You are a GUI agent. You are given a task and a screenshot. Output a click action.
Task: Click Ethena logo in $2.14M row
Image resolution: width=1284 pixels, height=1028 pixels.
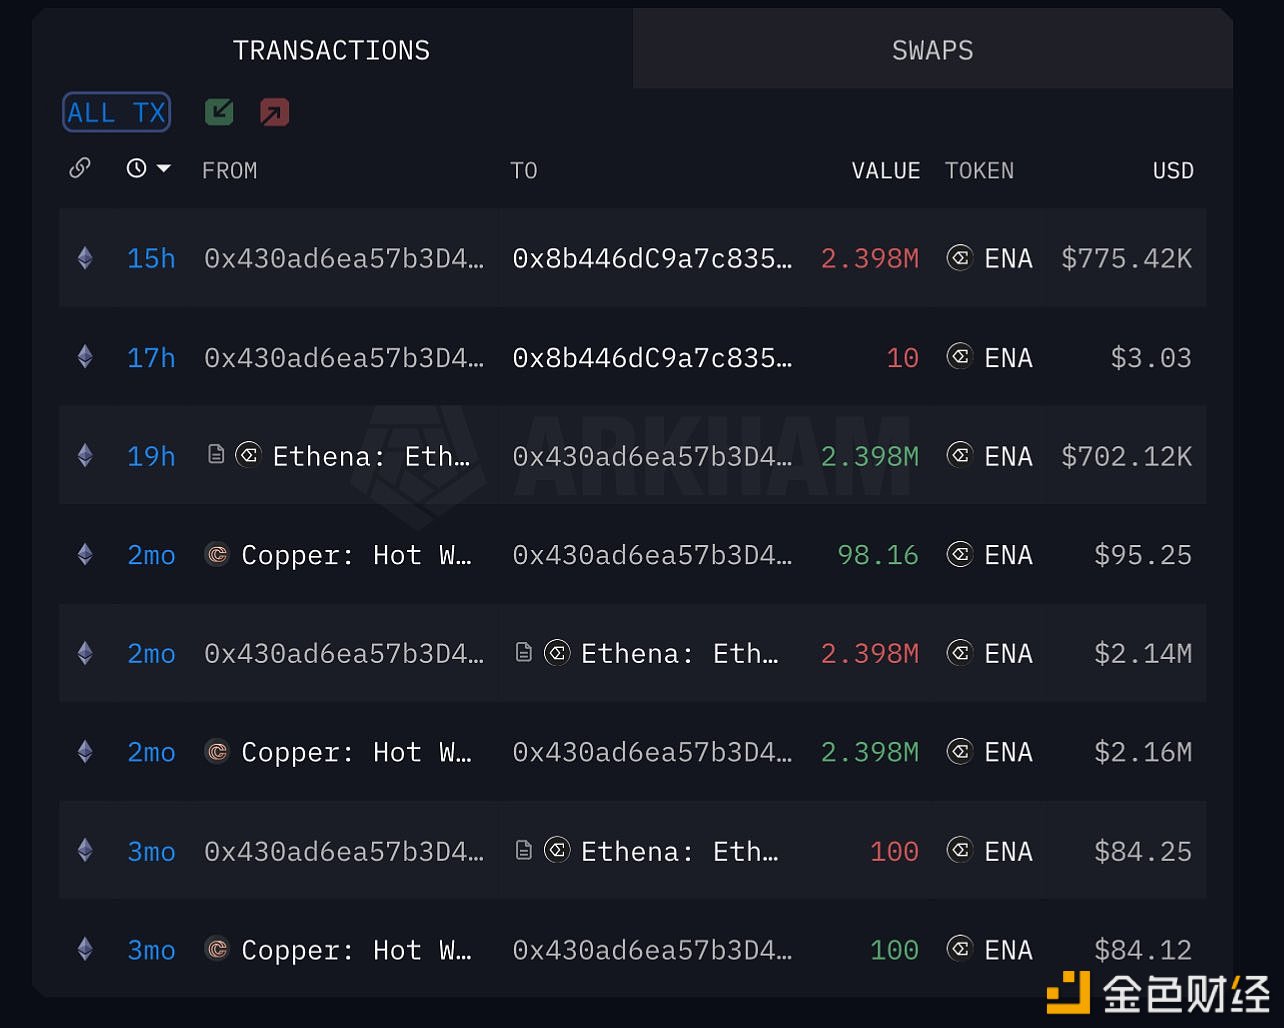pos(557,653)
